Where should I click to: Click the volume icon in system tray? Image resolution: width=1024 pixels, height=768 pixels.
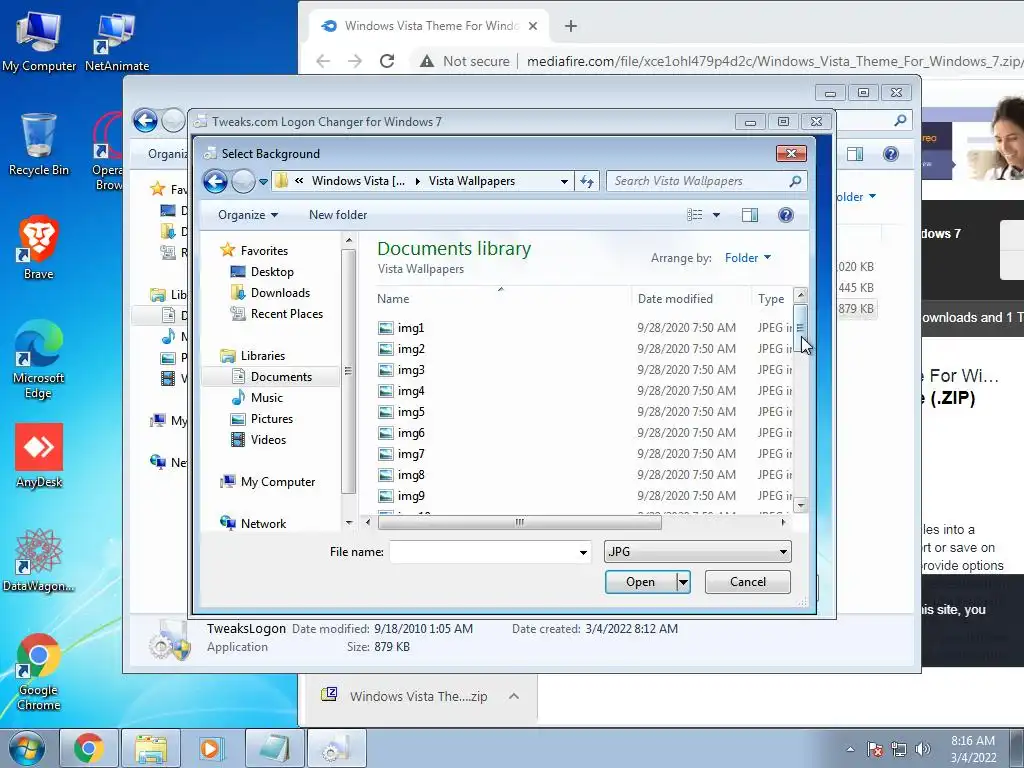[922, 749]
